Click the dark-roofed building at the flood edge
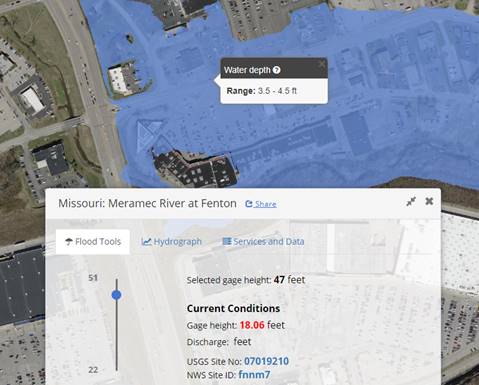Screen dimensions: 479x385 (x=195, y=169)
